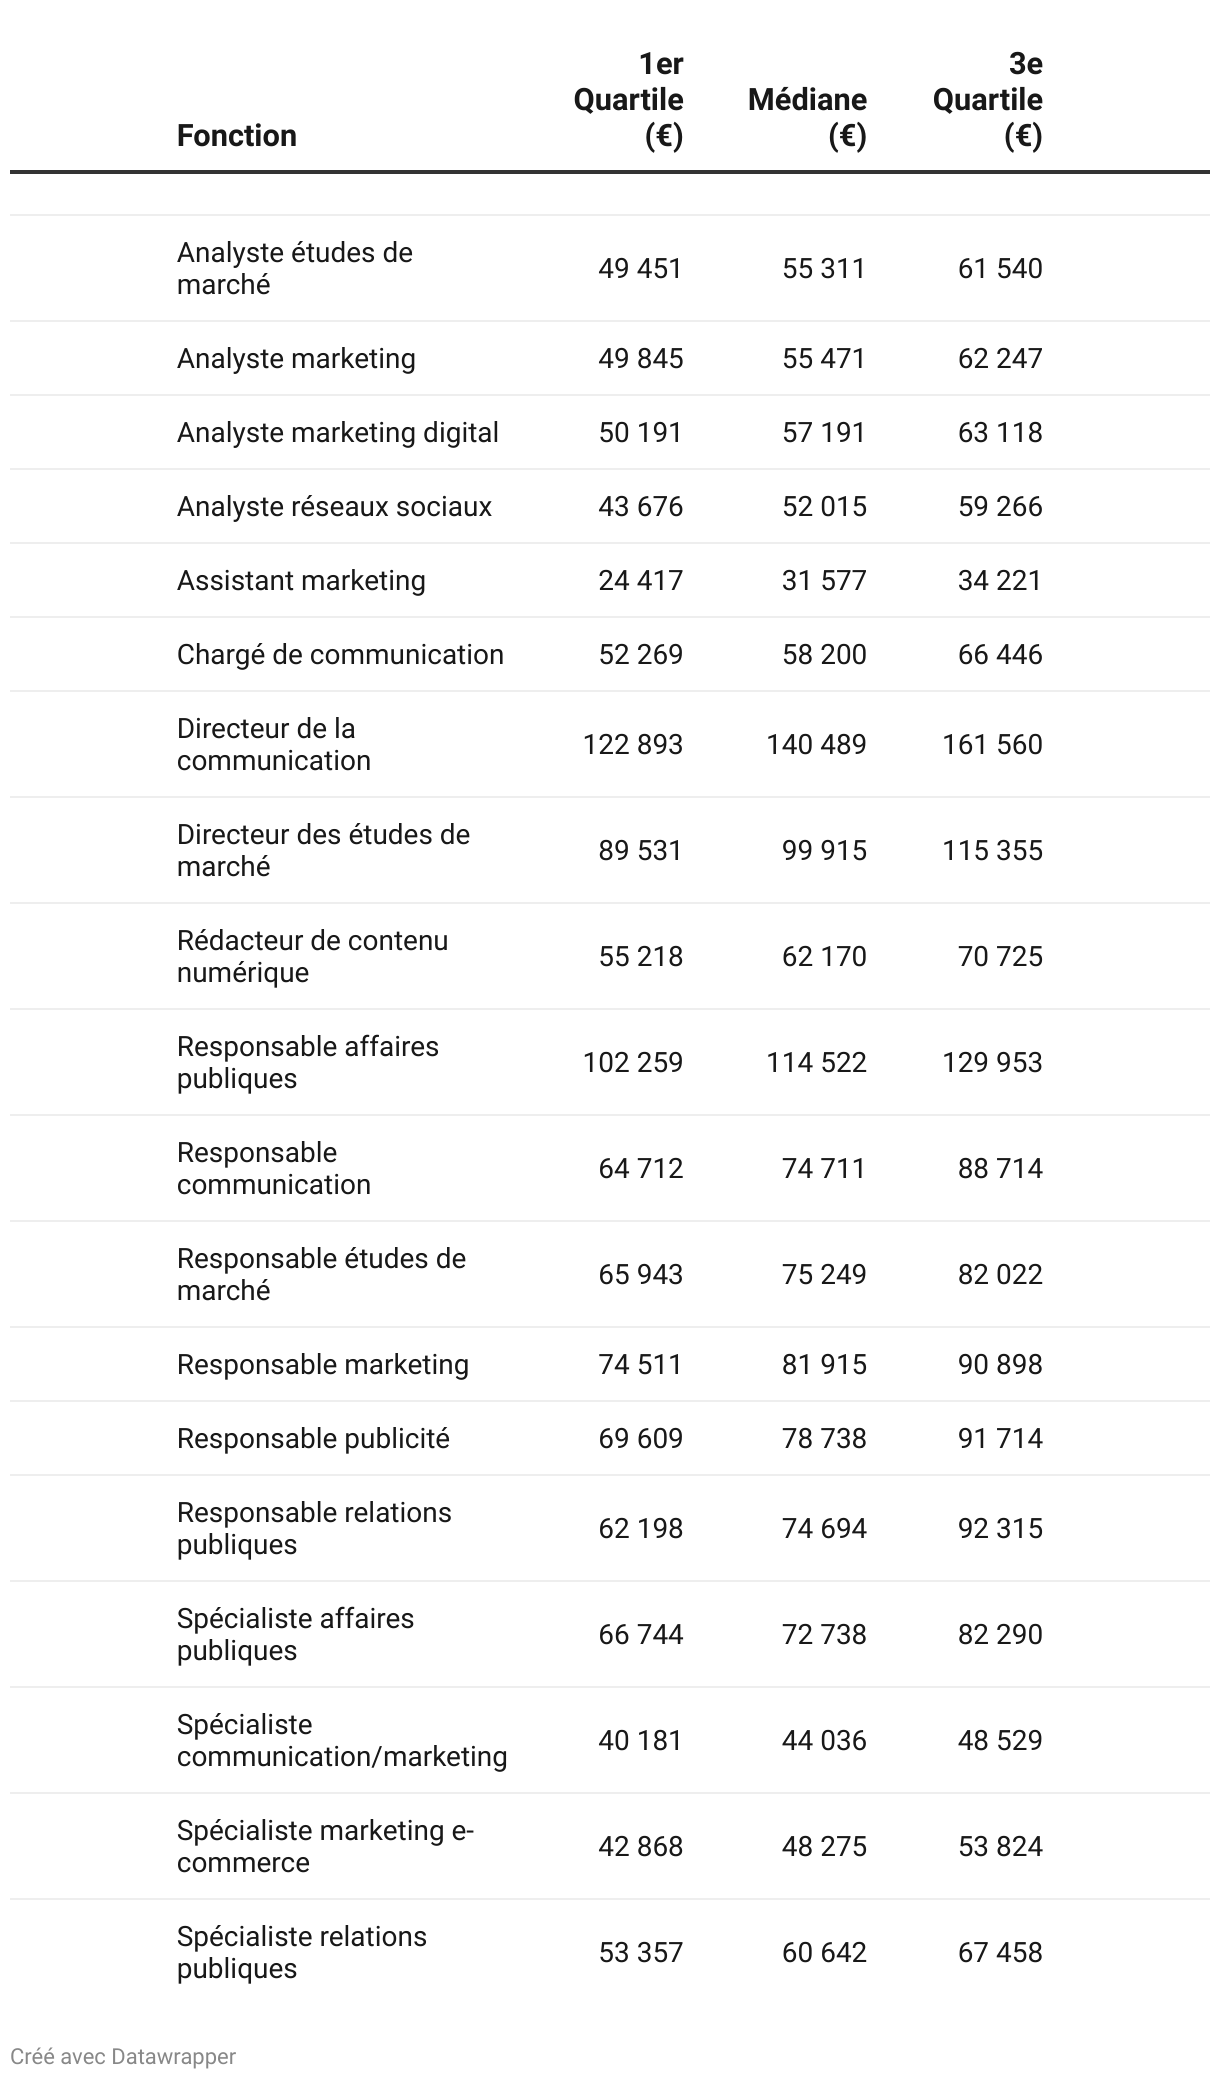
Task: Select the Rédacteur de contenu numérique label
Action: pos(312,956)
